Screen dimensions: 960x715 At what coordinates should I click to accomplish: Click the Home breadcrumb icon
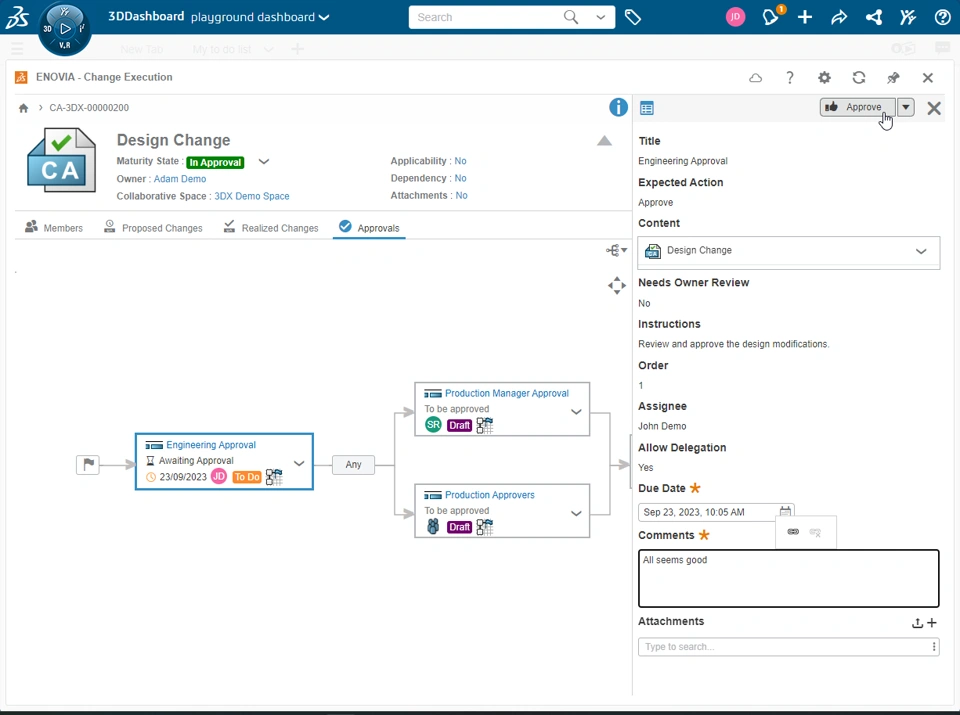tap(23, 108)
